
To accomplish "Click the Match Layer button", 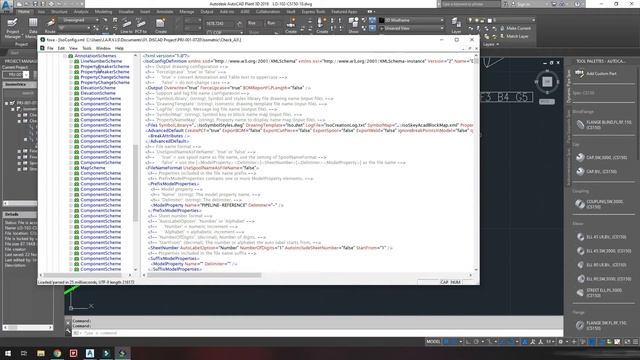I will [x=514, y=36].
